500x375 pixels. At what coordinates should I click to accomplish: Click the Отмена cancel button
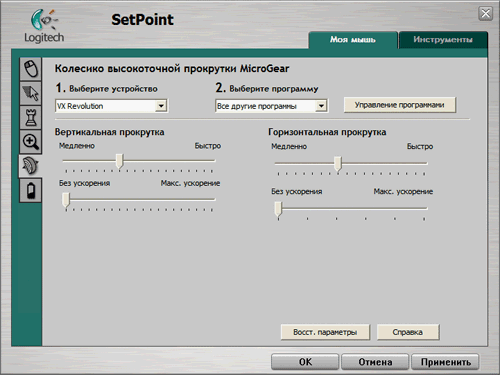click(375, 362)
